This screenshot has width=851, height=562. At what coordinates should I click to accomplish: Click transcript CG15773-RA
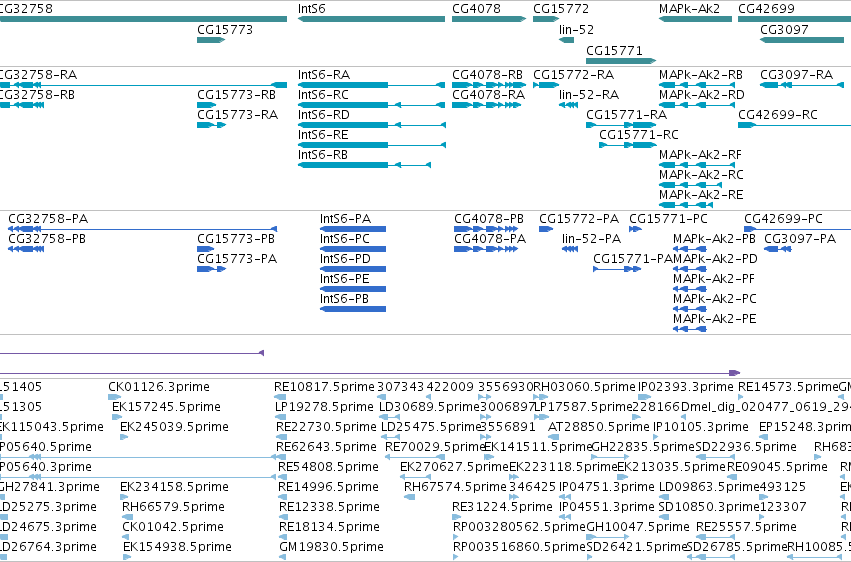pyautogui.click(x=212, y=125)
